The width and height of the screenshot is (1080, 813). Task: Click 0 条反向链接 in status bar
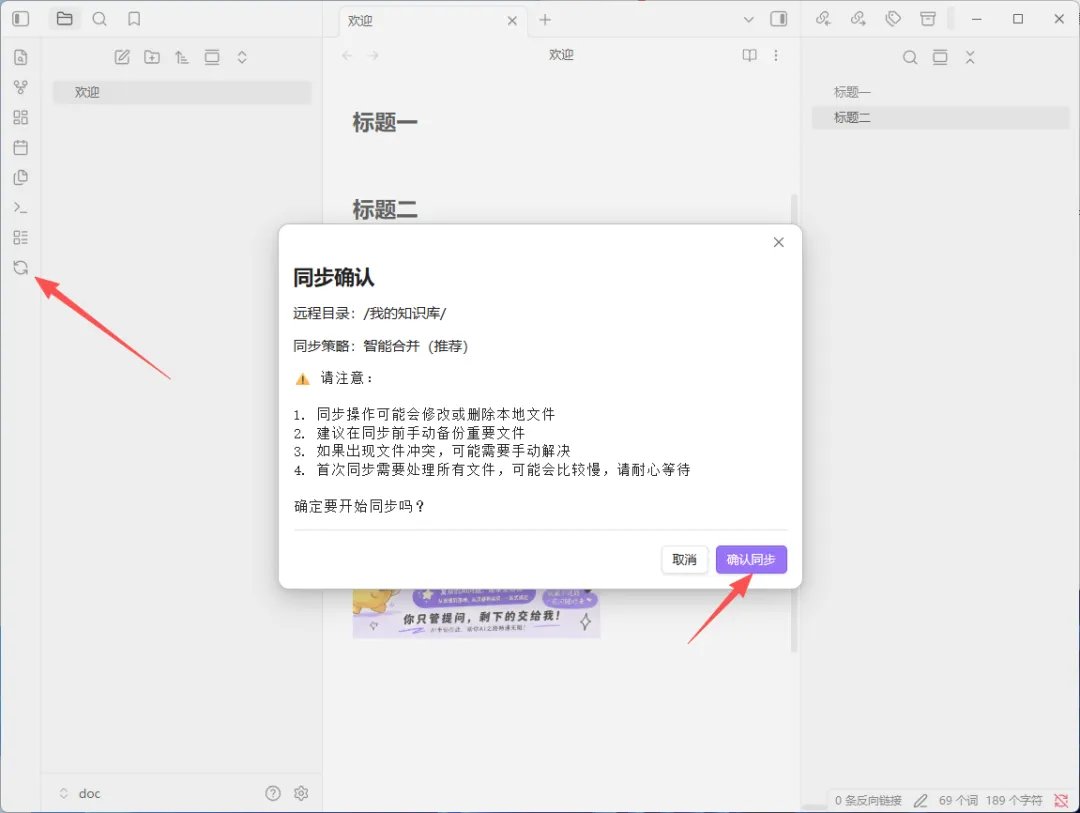868,800
